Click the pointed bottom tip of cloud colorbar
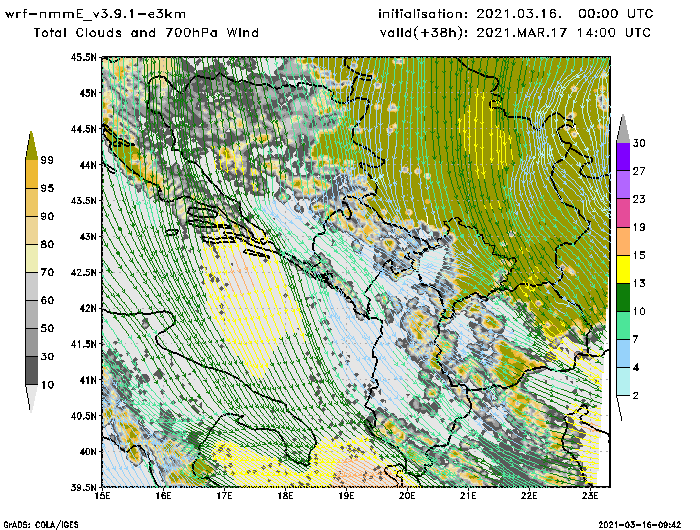700x530 pixels. click(31, 398)
